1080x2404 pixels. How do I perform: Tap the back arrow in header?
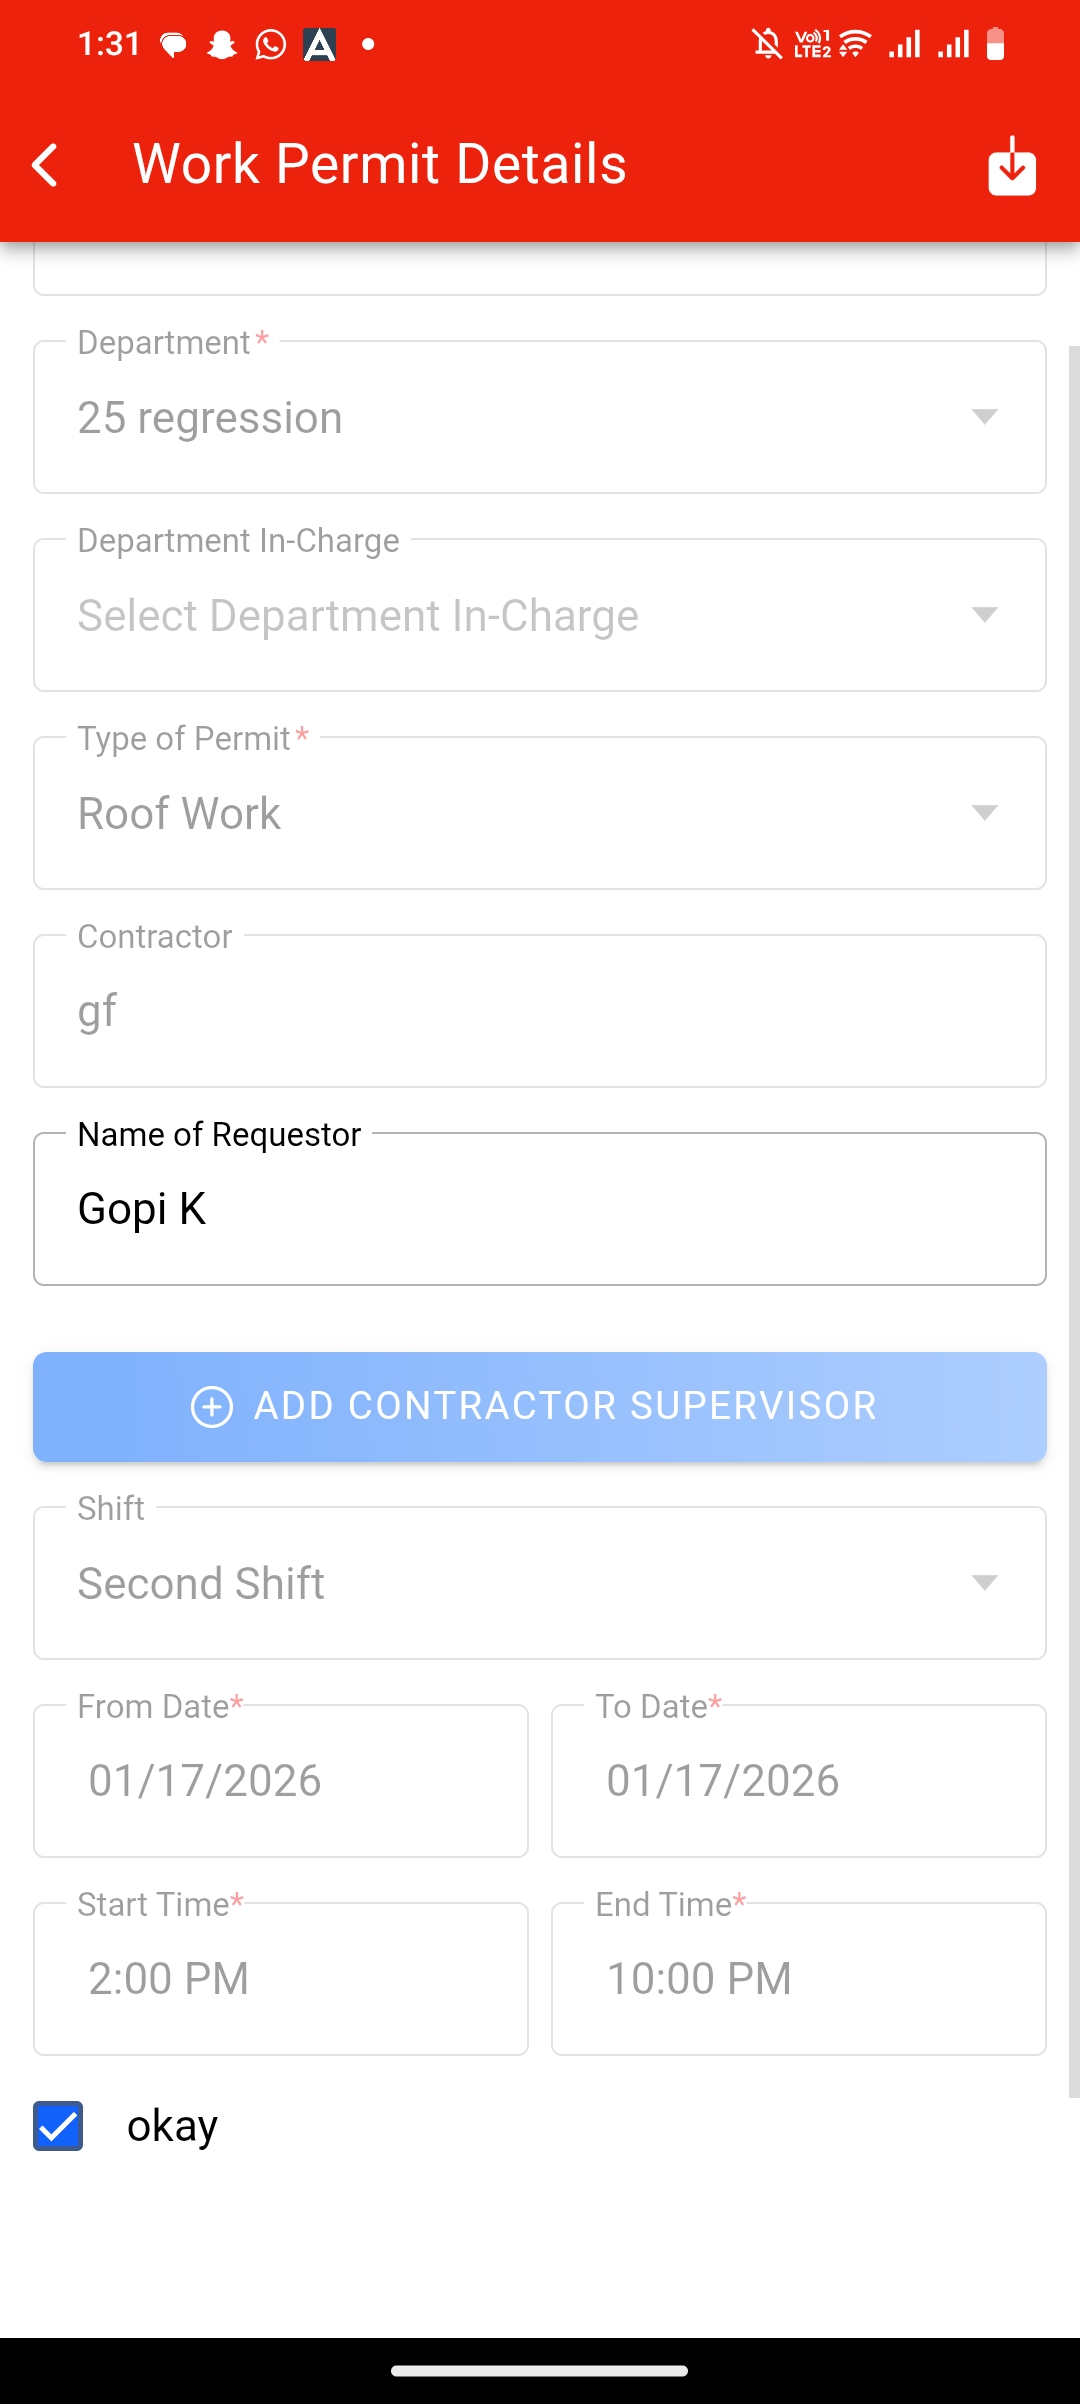(x=45, y=165)
